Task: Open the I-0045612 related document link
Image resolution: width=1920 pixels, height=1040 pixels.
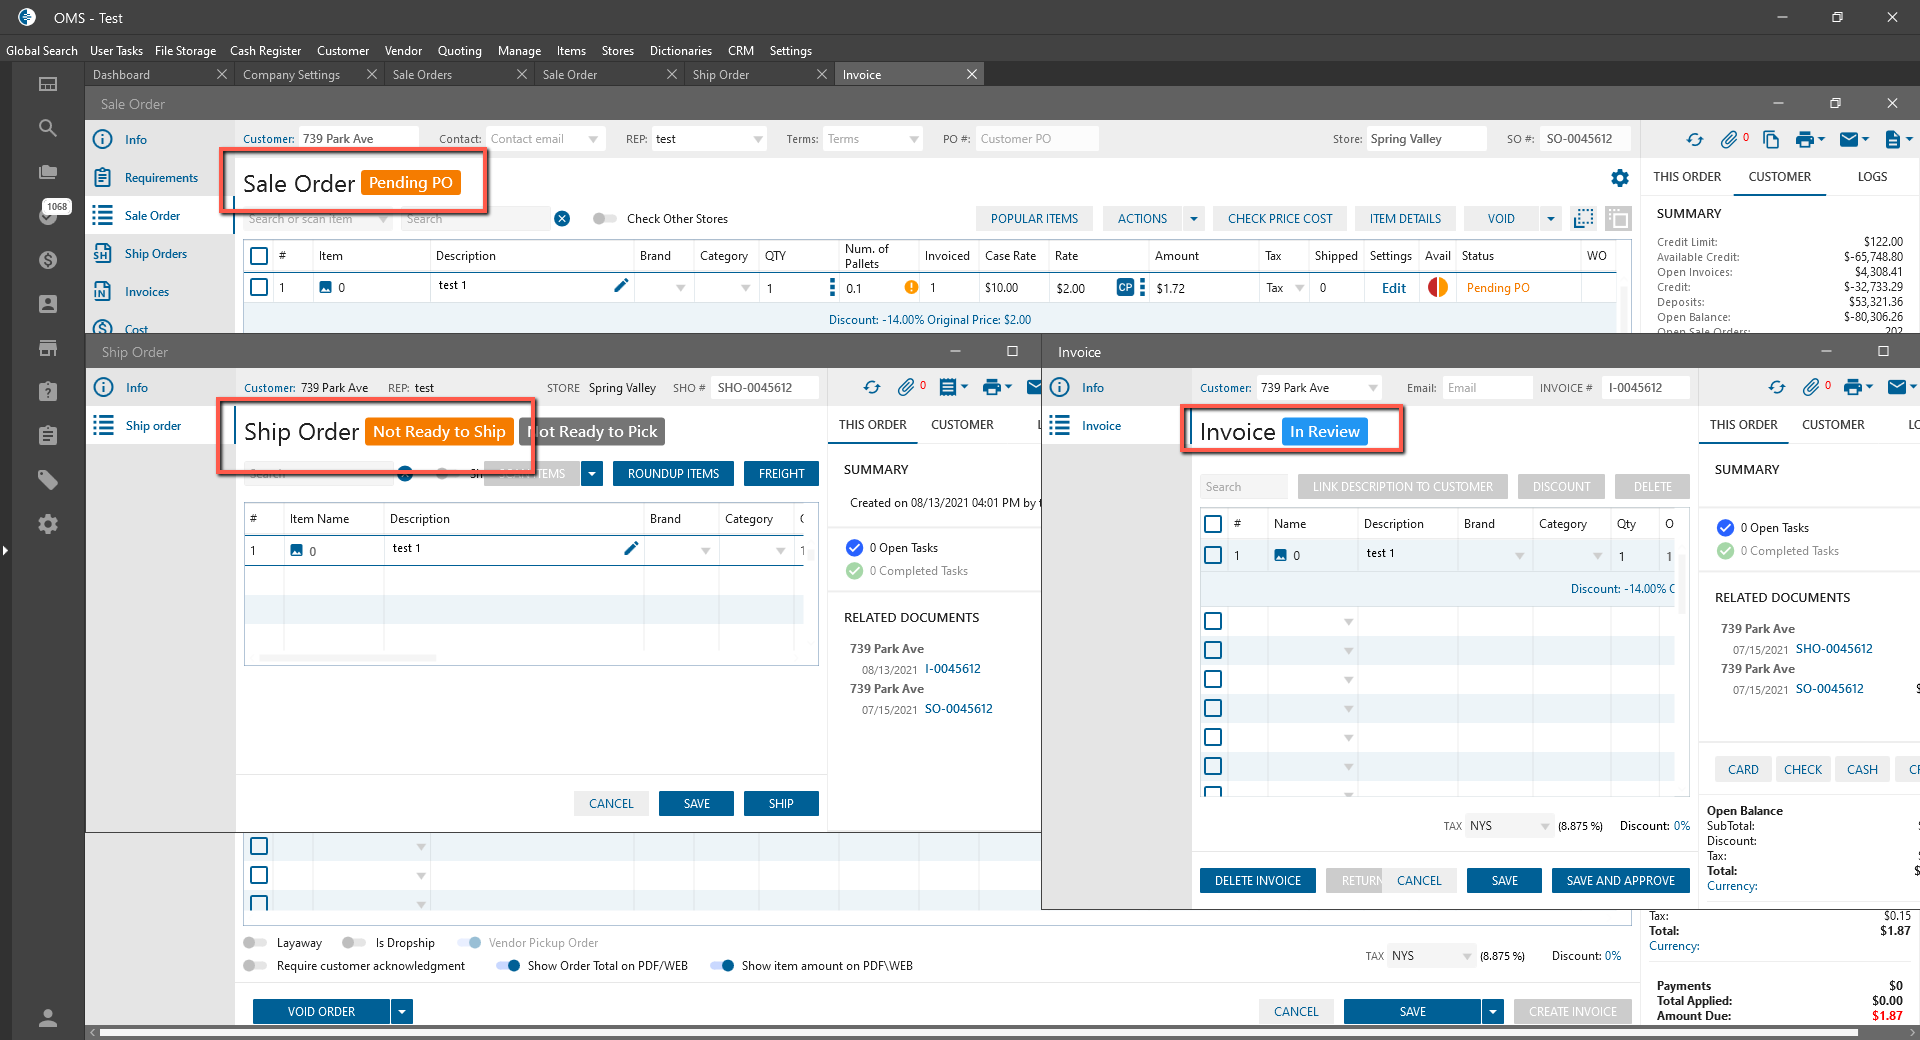Action: point(952,669)
